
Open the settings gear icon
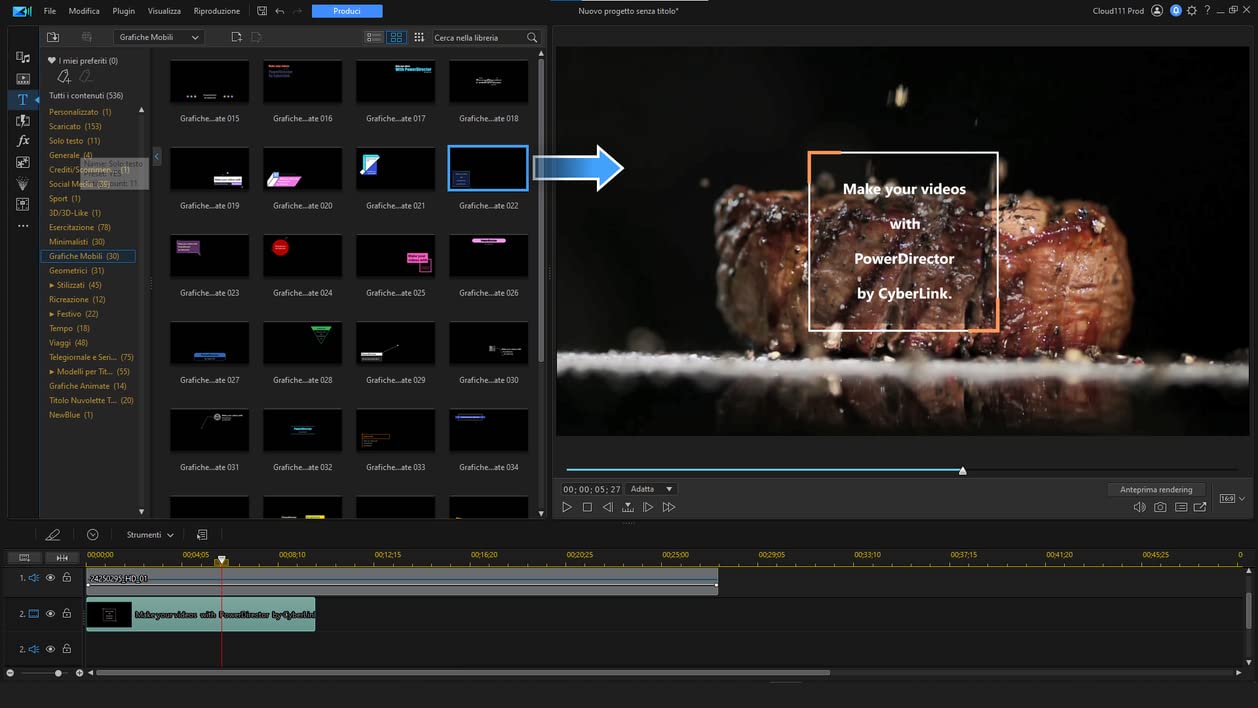pyautogui.click(x=1191, y=11)
